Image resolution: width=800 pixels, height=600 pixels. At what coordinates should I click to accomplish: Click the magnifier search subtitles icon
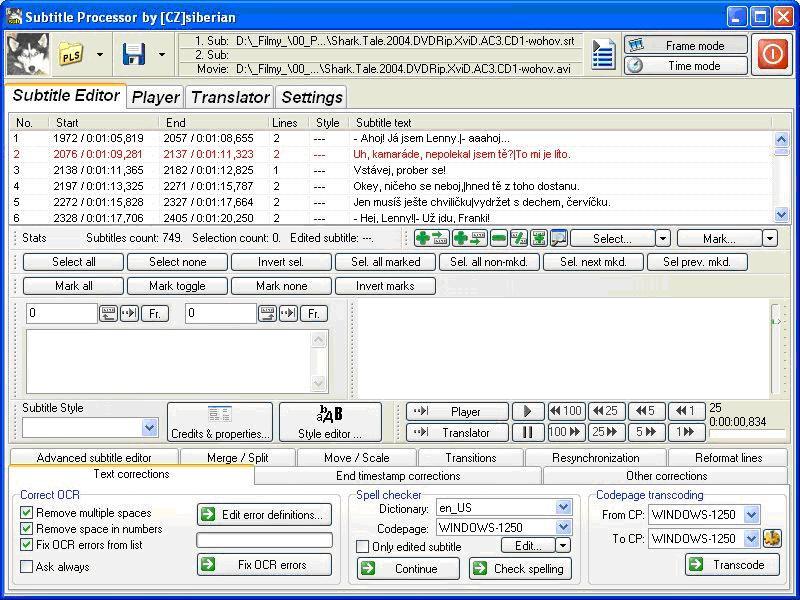click(x=559, y=238)
